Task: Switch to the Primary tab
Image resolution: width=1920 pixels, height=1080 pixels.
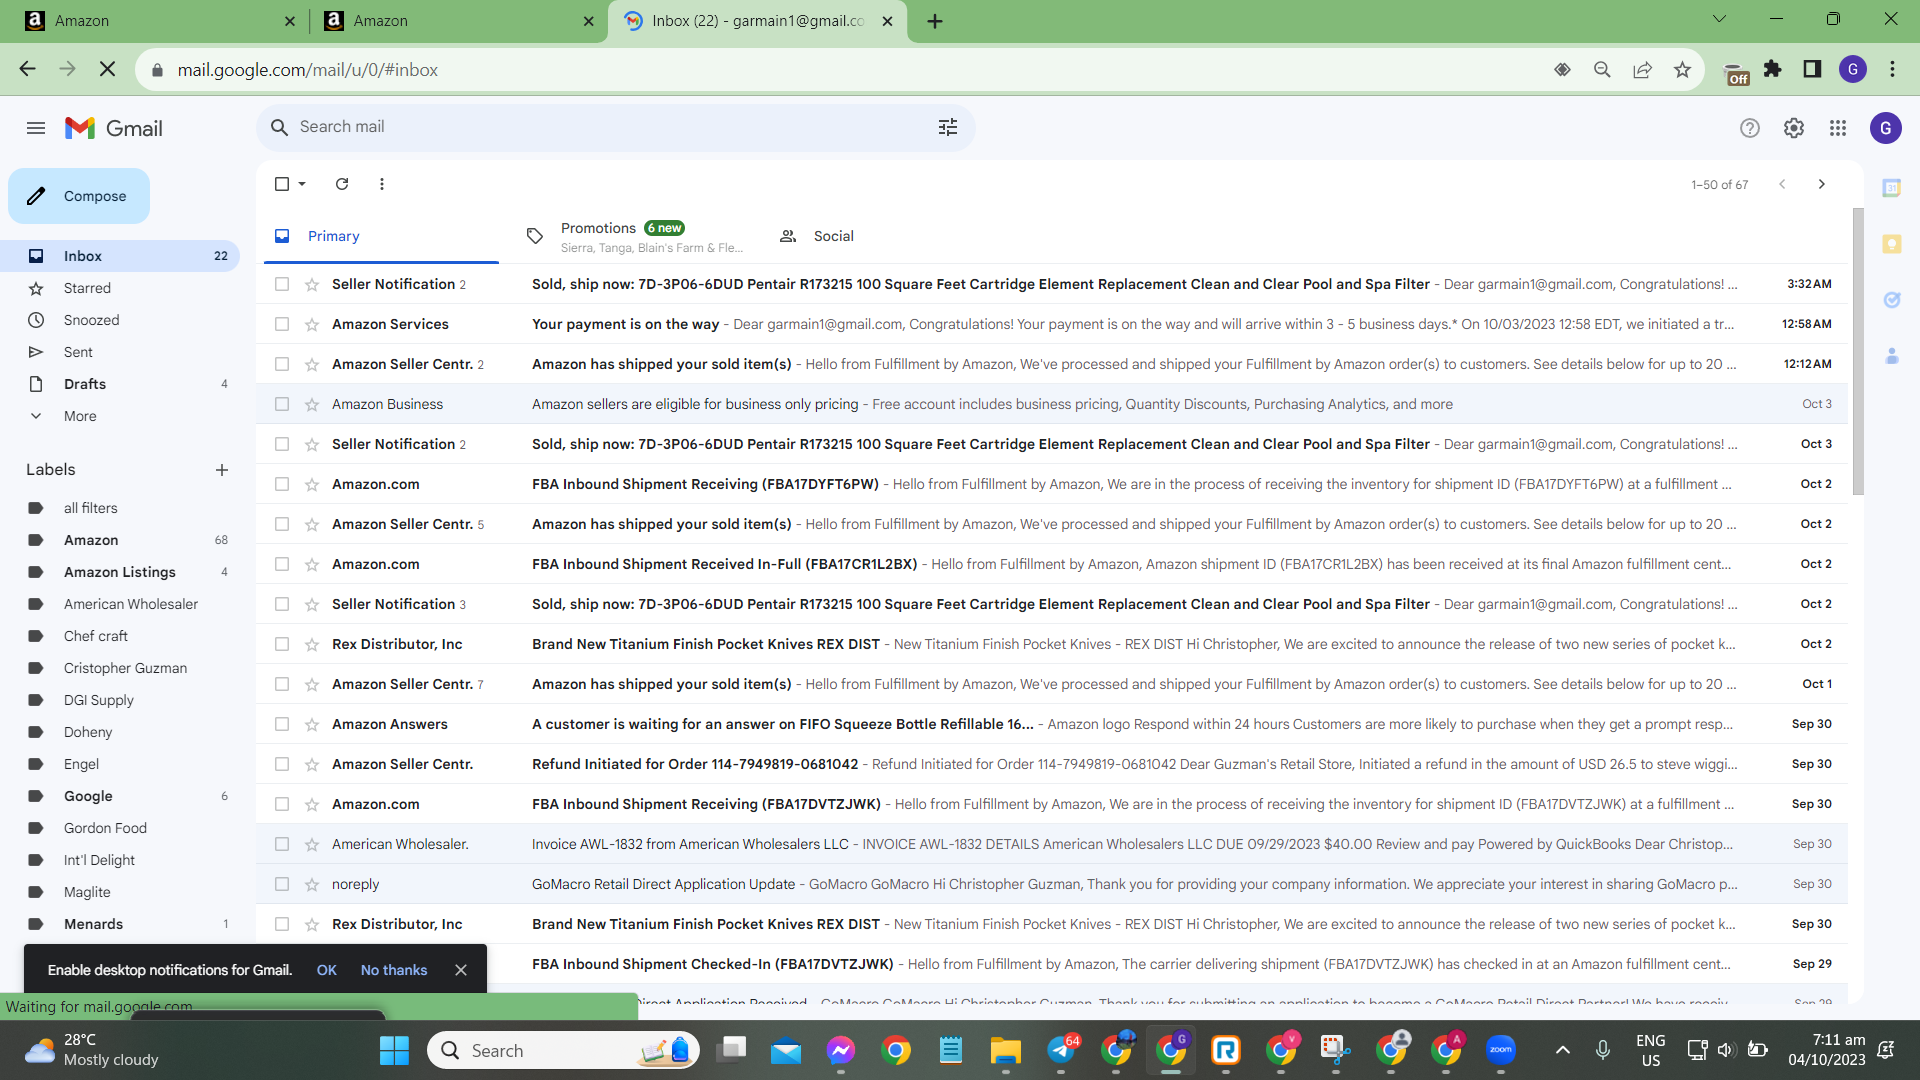Action: (381, 236)
